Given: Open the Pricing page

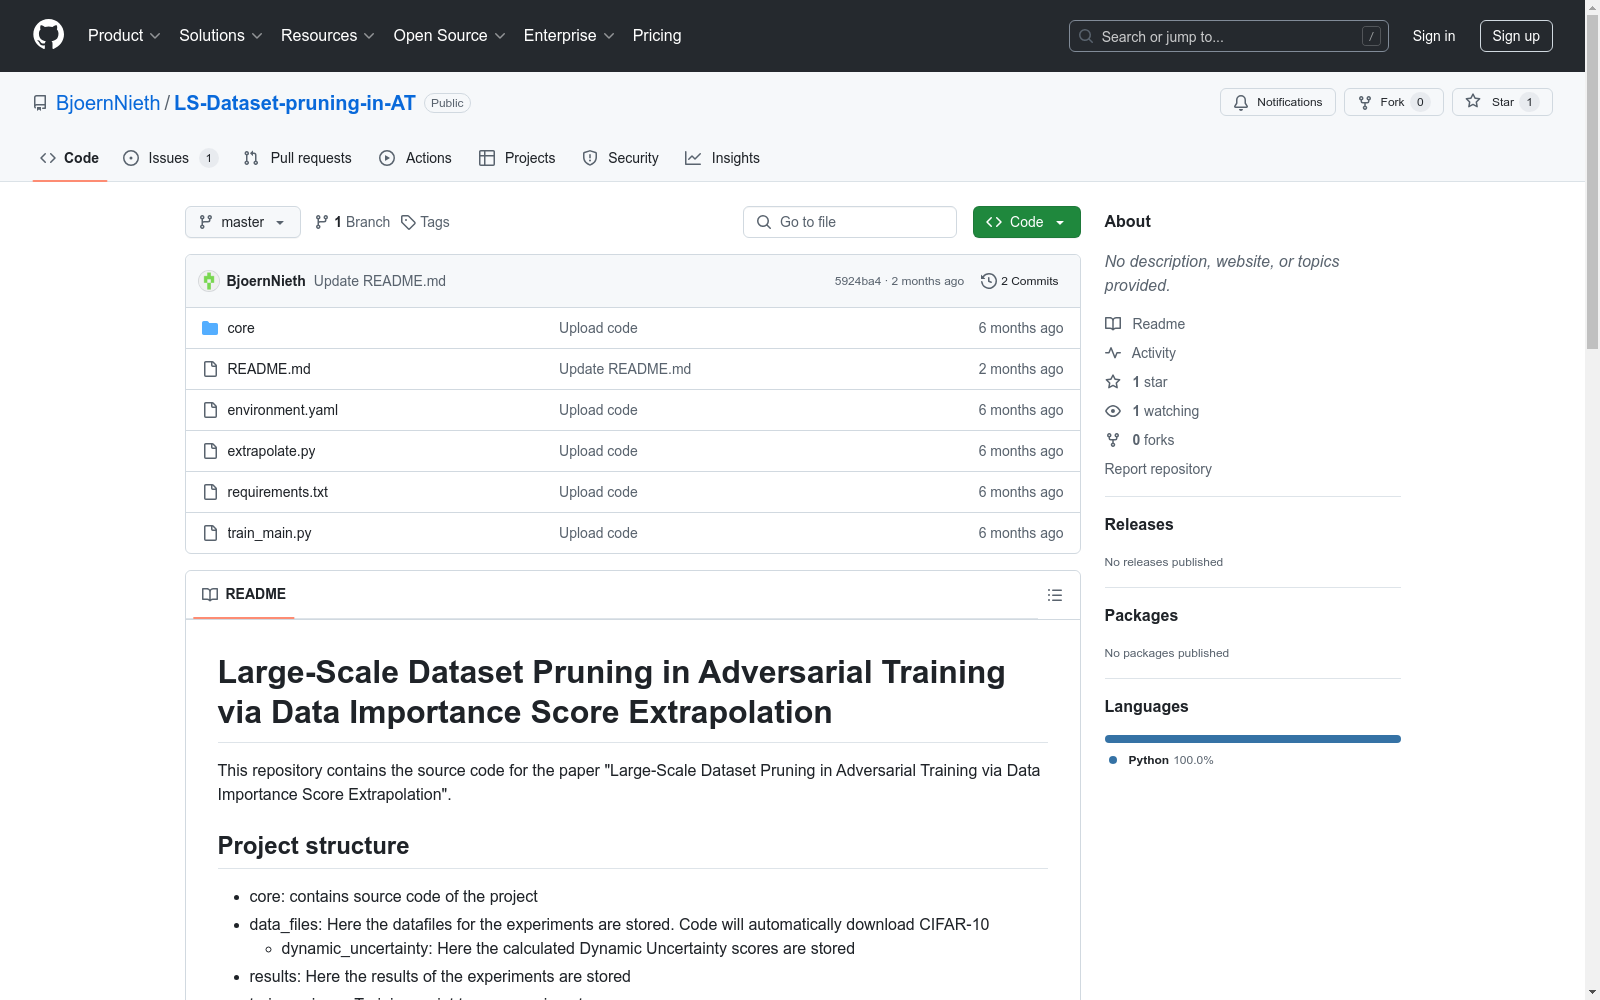Looking at the screenshot, I should click(x=657, y=35).
